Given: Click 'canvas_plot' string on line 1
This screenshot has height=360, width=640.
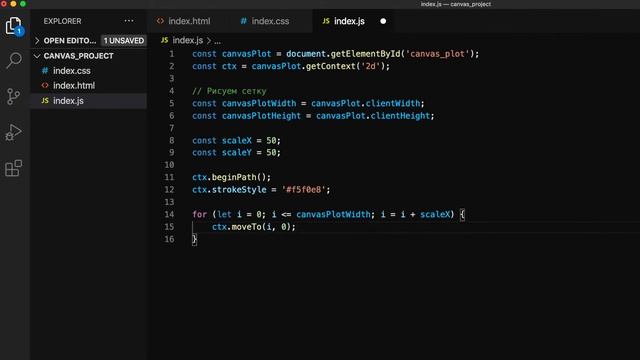Looking at the screenshot, I should click(437, 54).
